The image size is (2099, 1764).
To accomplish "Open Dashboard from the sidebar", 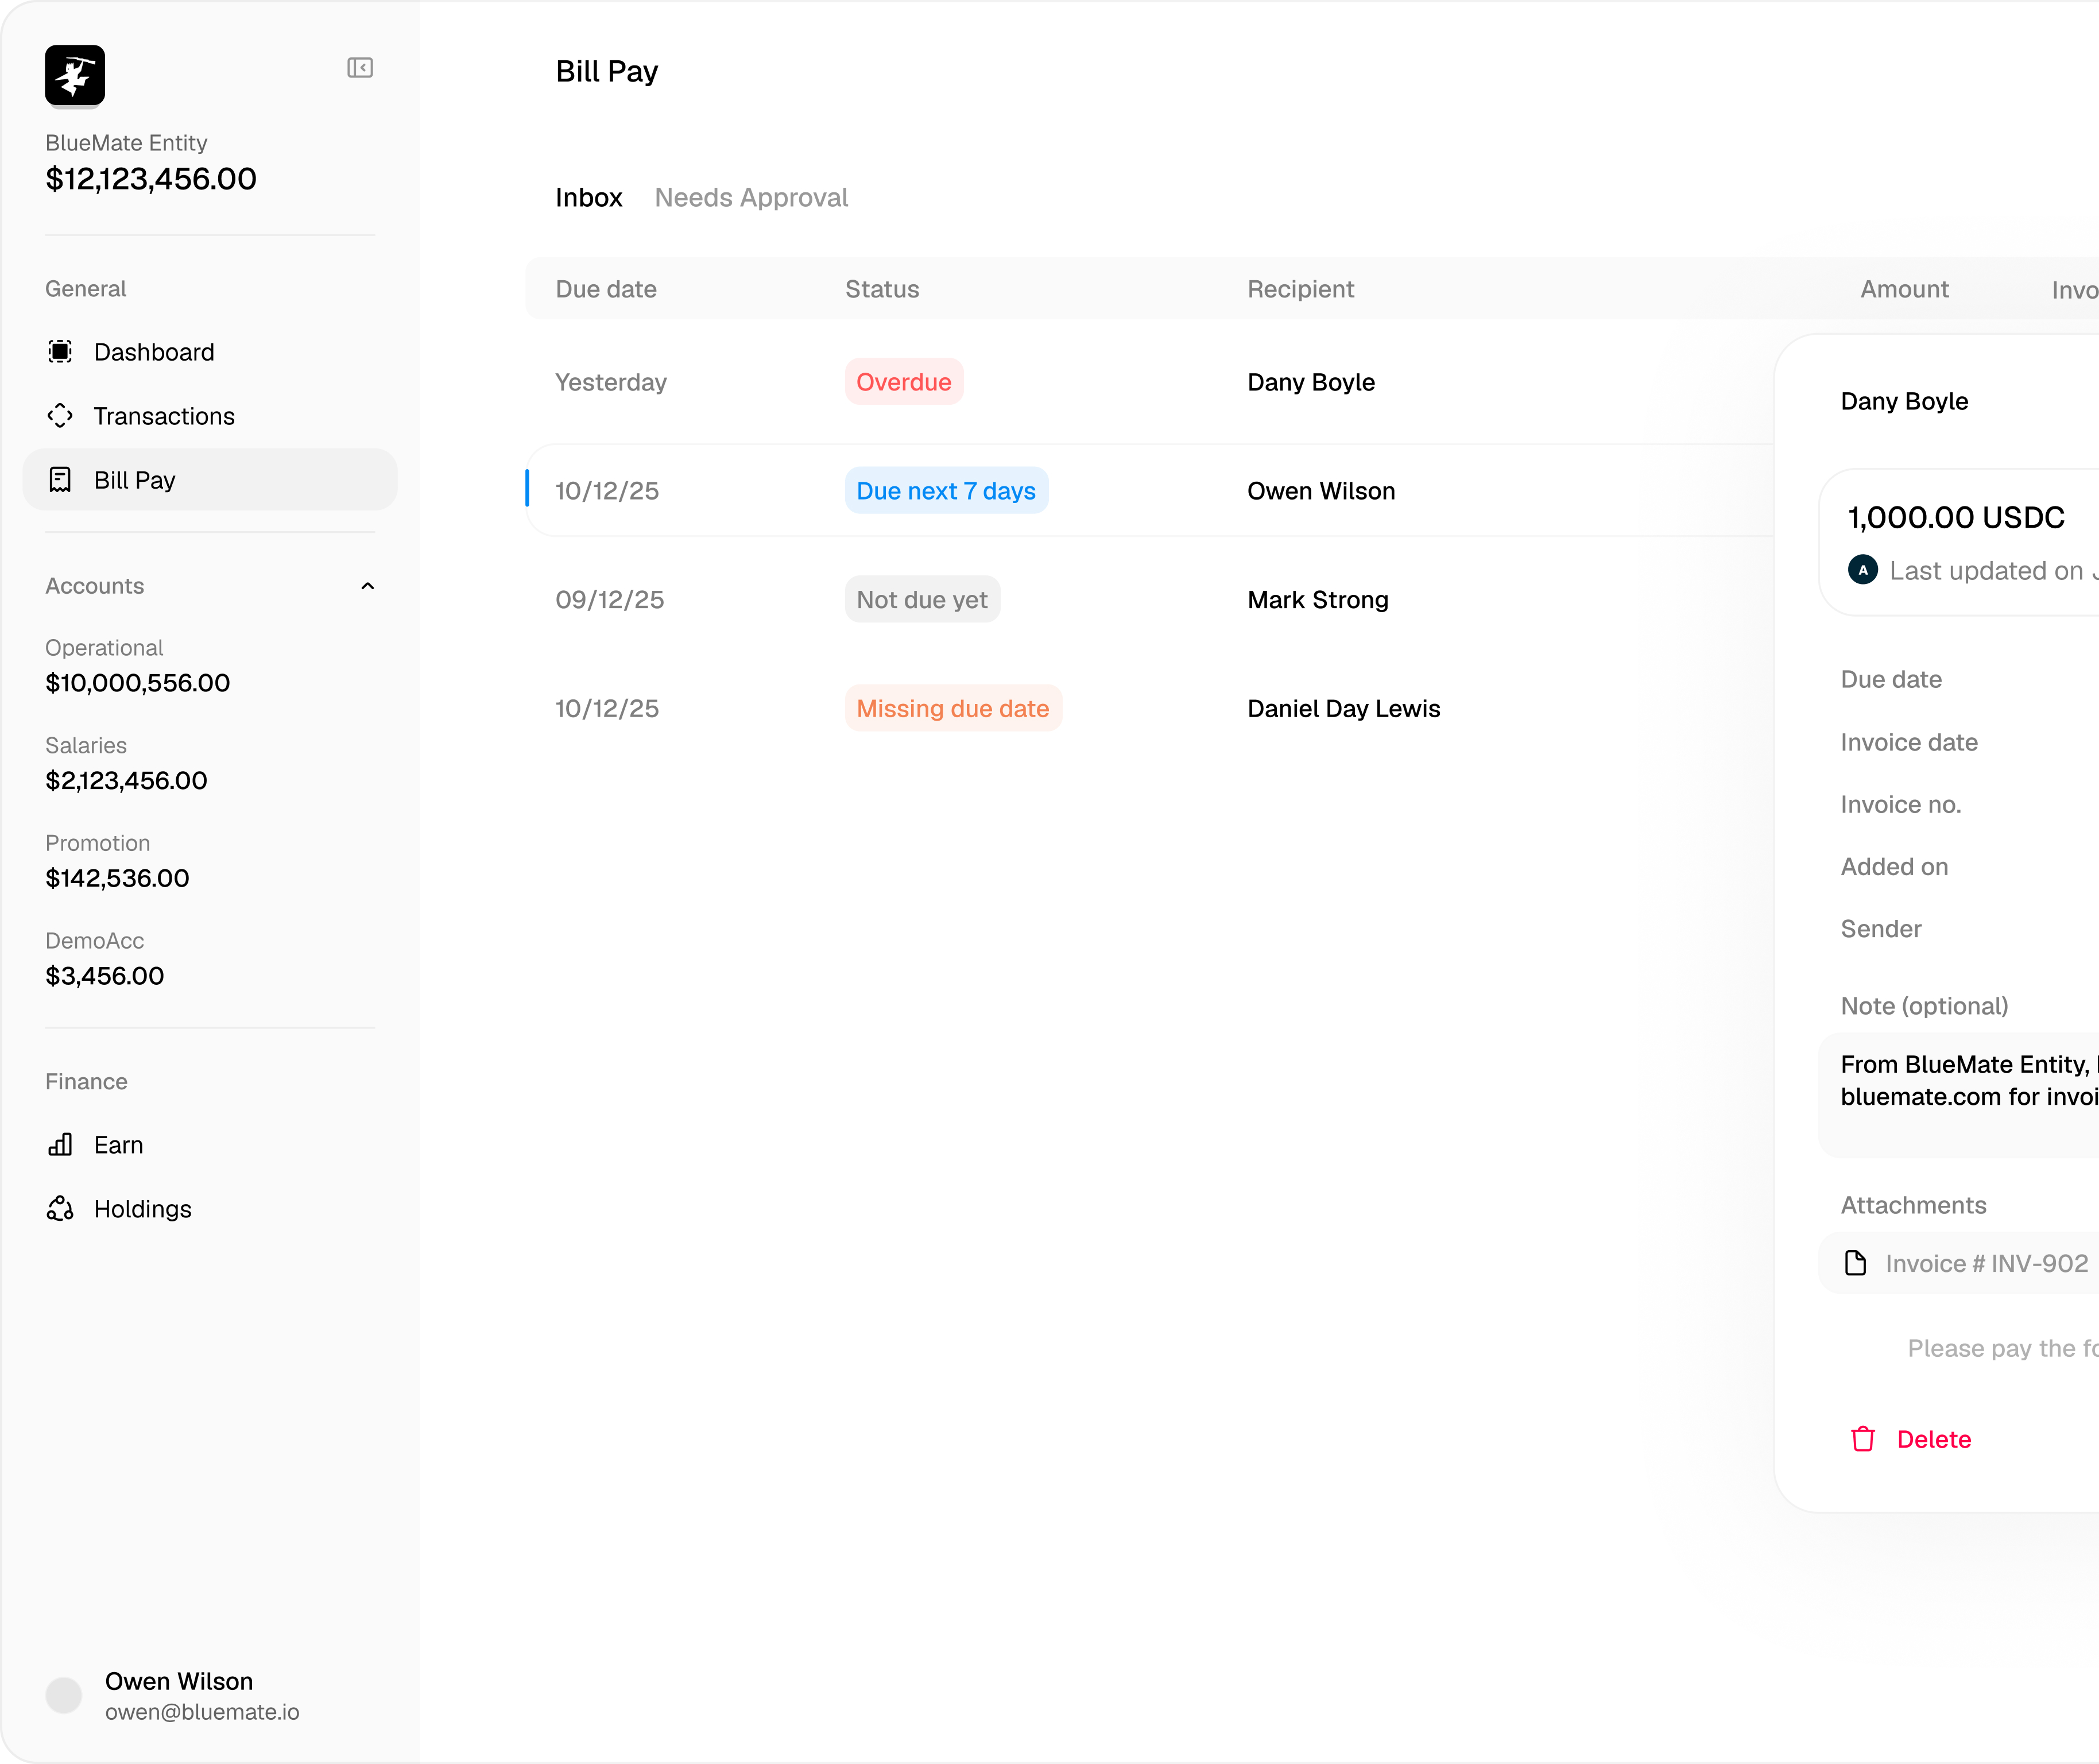I will pyautogui.click(x=154, y=352).
